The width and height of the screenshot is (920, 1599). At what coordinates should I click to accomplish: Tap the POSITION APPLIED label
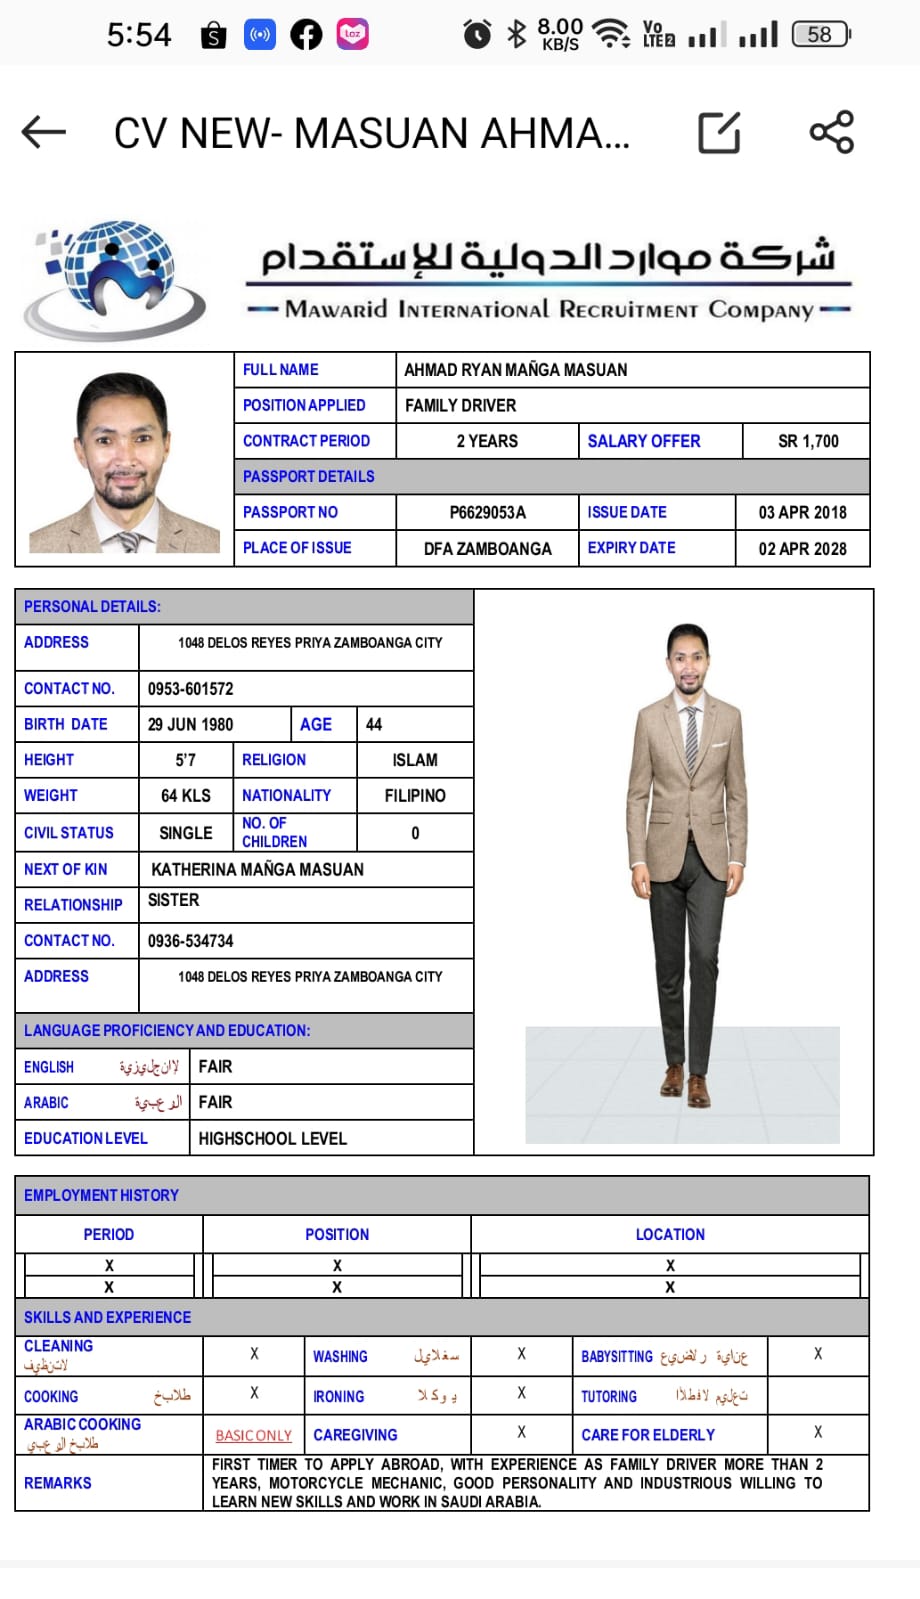click(304, 405)
